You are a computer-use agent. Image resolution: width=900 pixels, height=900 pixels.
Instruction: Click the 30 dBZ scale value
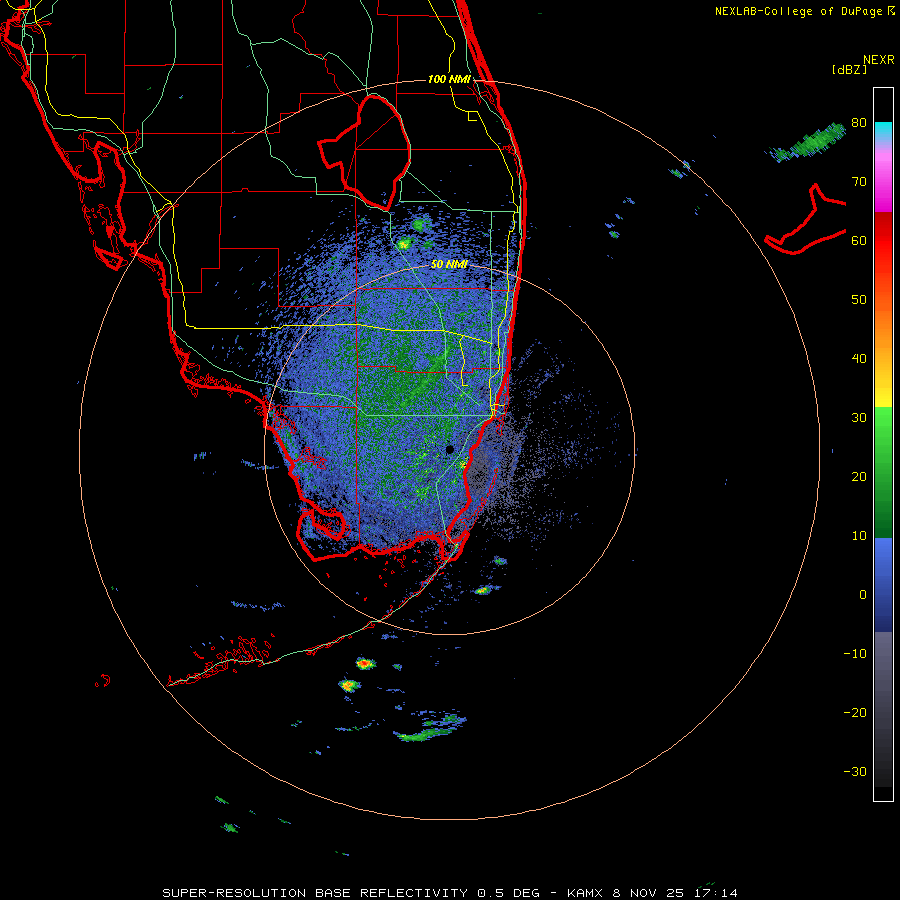pos(859,418)
